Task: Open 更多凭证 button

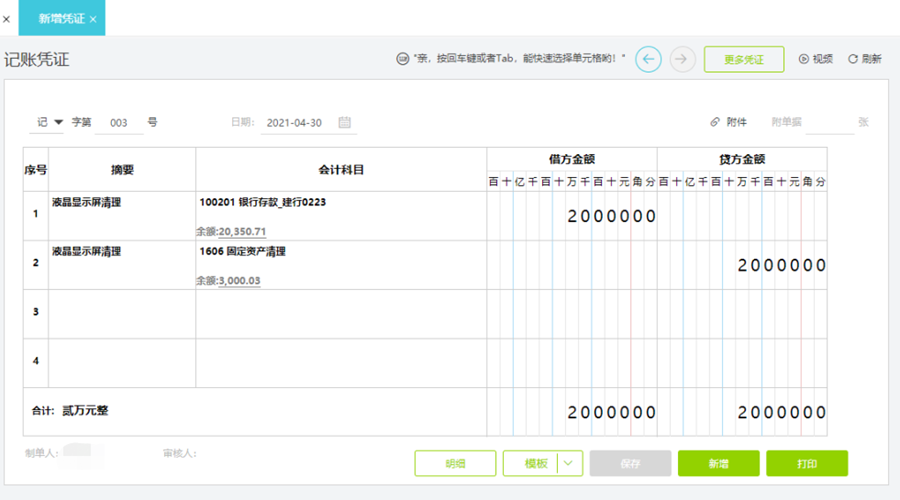Action: point(744,59)
